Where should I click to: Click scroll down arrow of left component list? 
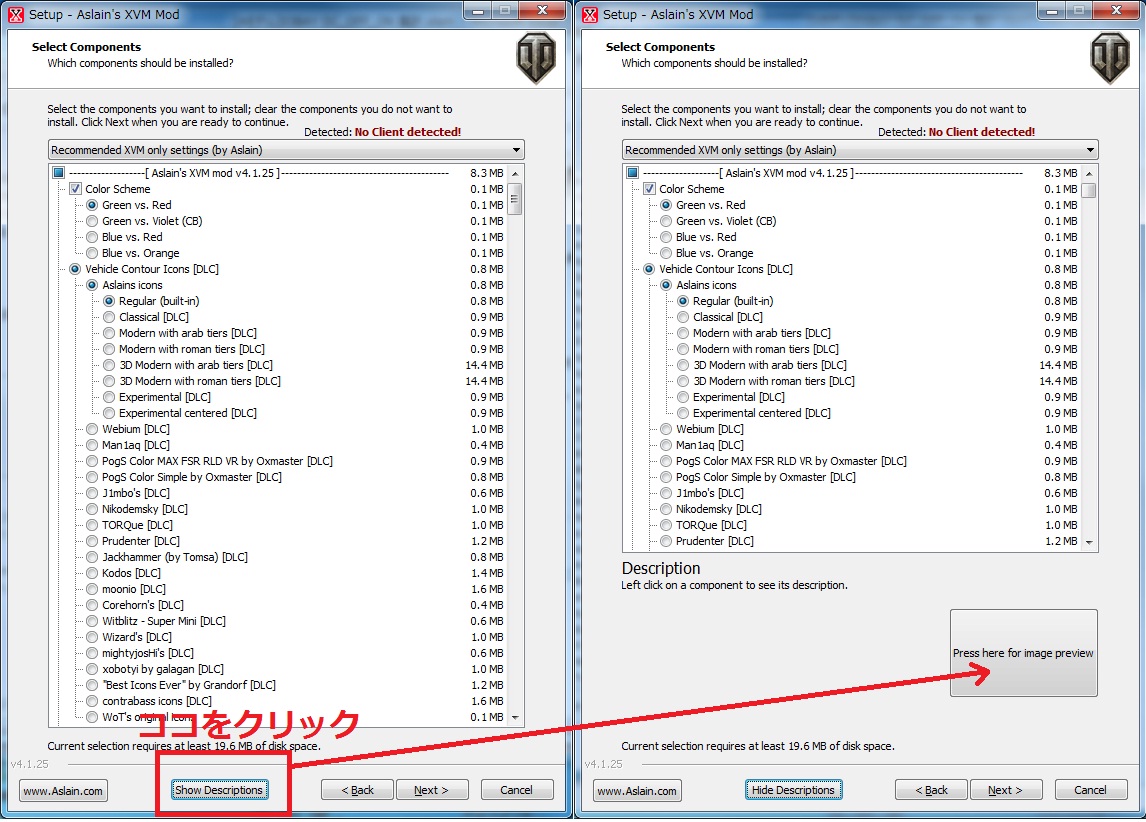point(515,718)
